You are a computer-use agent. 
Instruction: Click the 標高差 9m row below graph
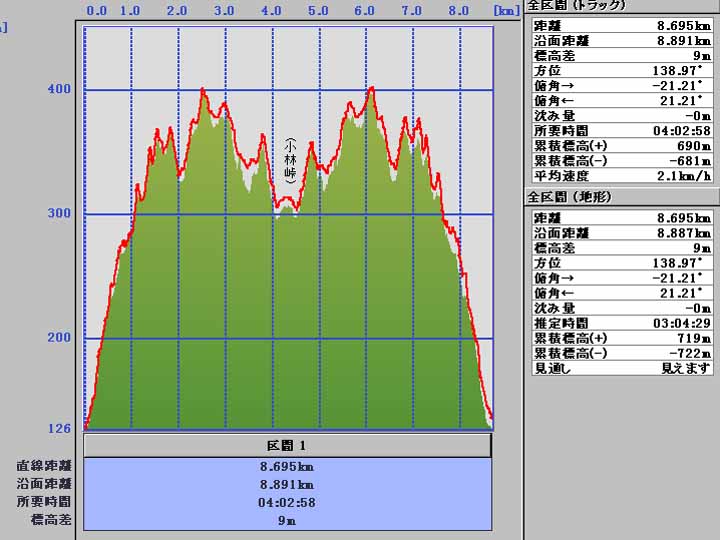pos(288,520)
